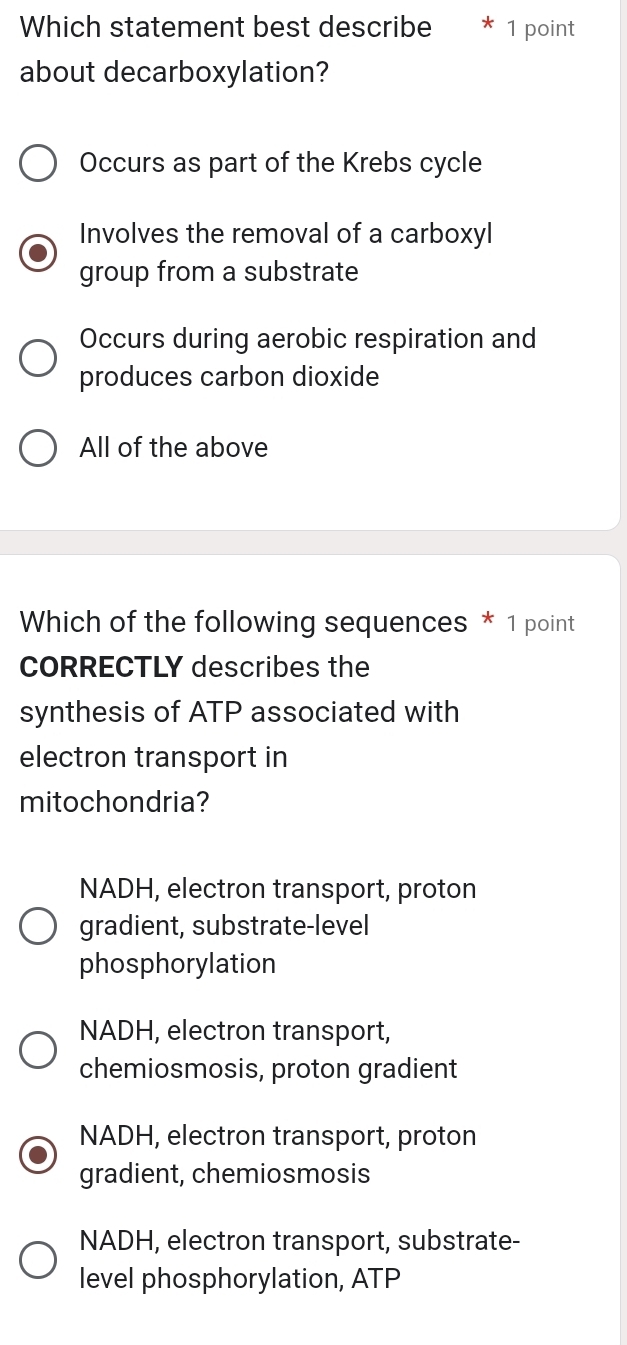
Task: Select "All of the above" radio button
Action: (37, 448)
